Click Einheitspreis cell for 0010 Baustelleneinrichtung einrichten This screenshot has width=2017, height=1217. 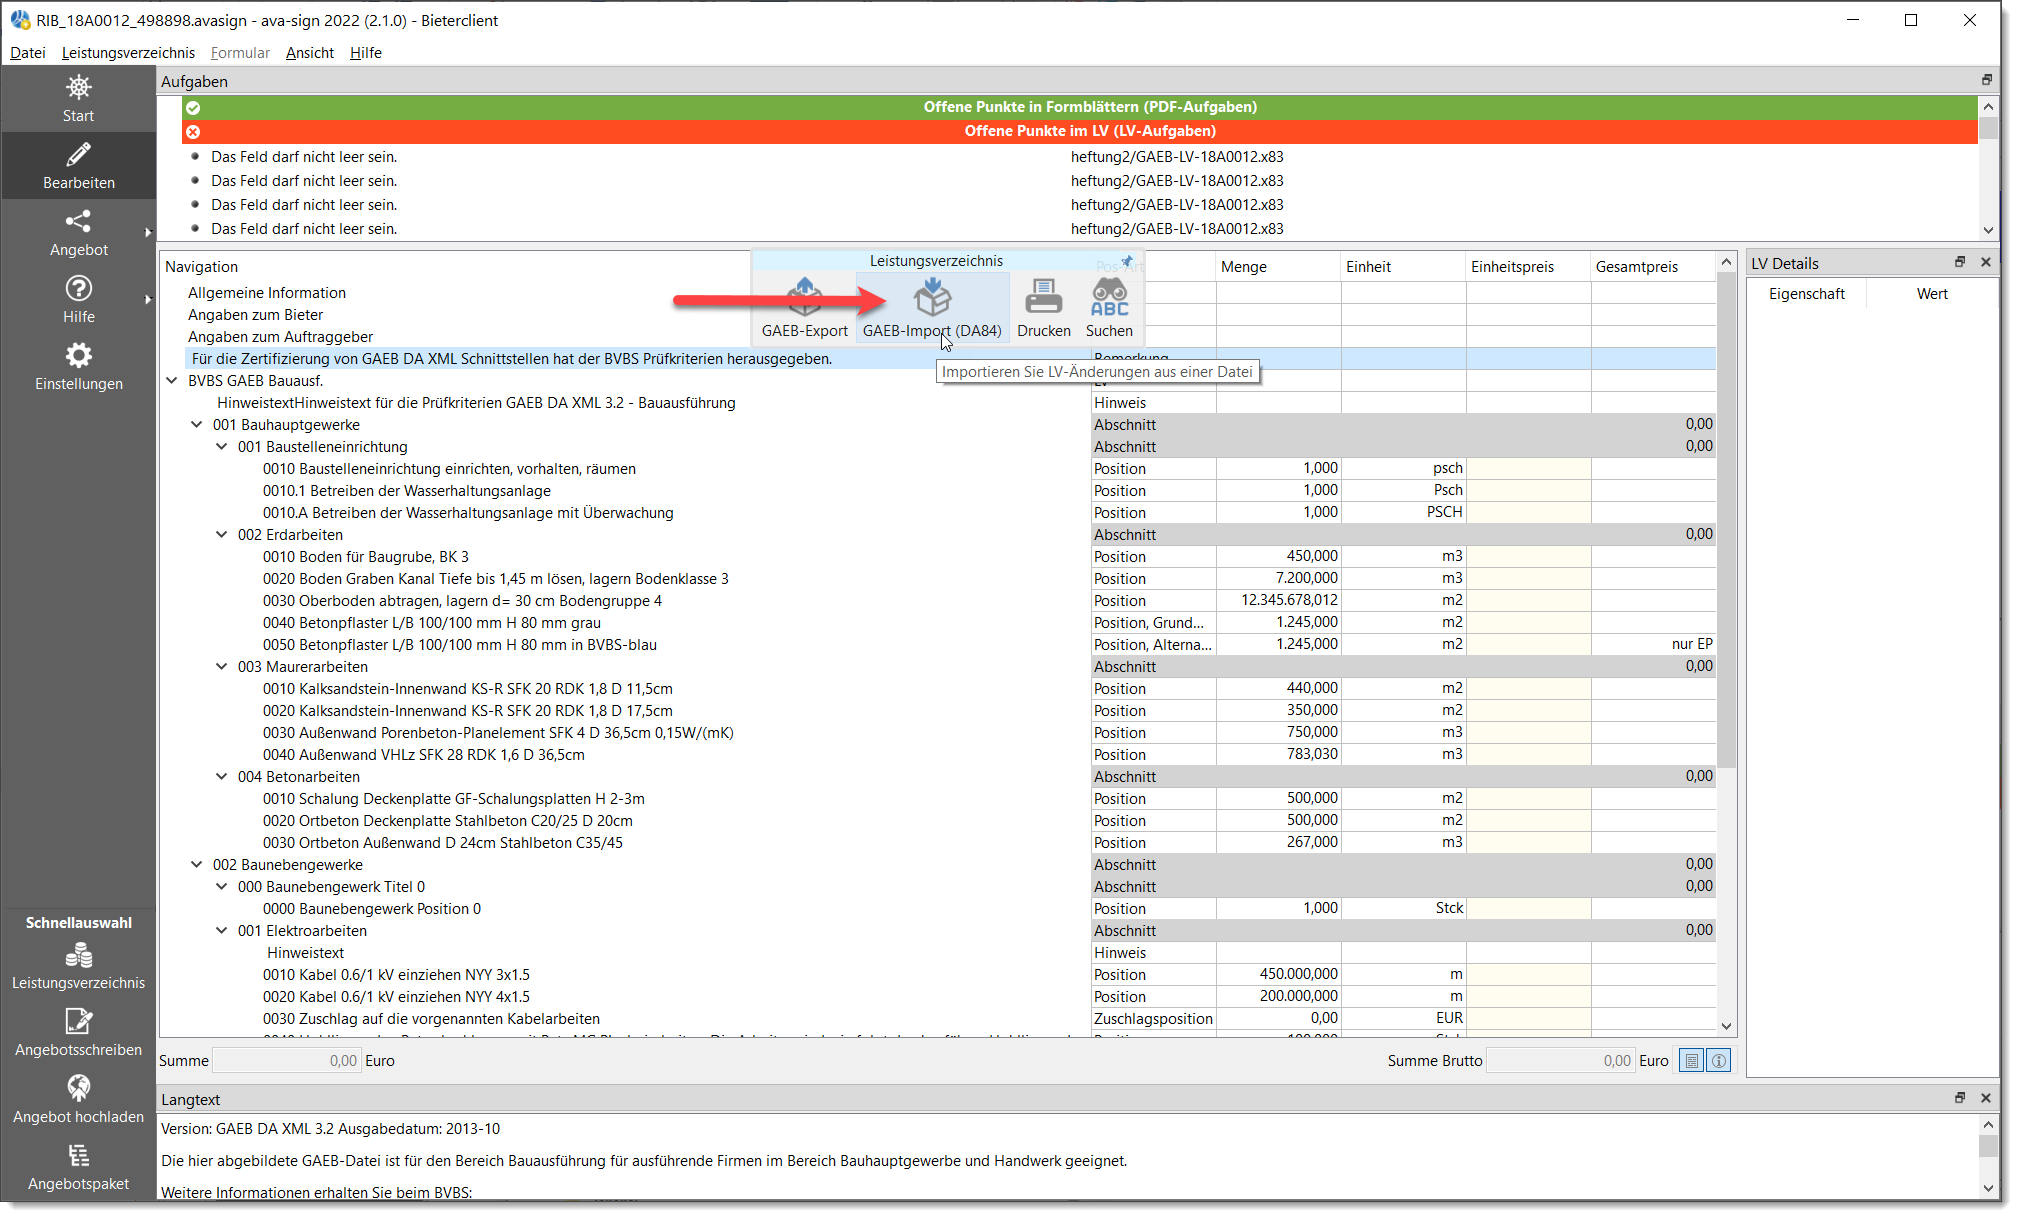pyautogui.click(x=1528, y=468)
